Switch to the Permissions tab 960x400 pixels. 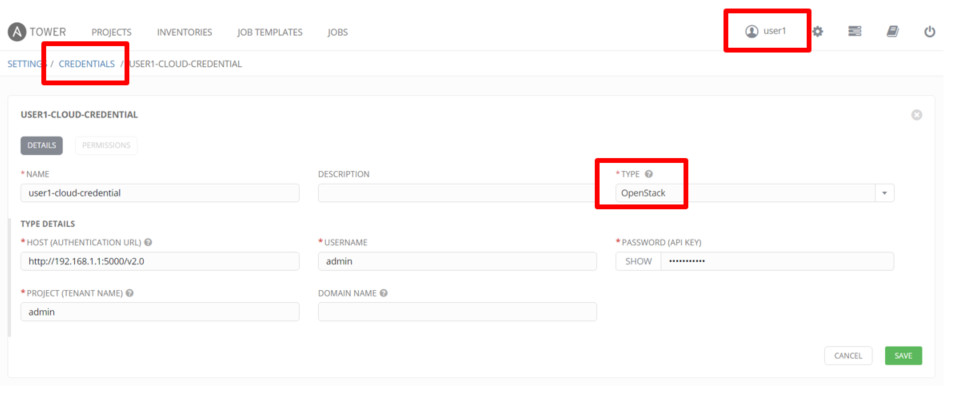106,145
